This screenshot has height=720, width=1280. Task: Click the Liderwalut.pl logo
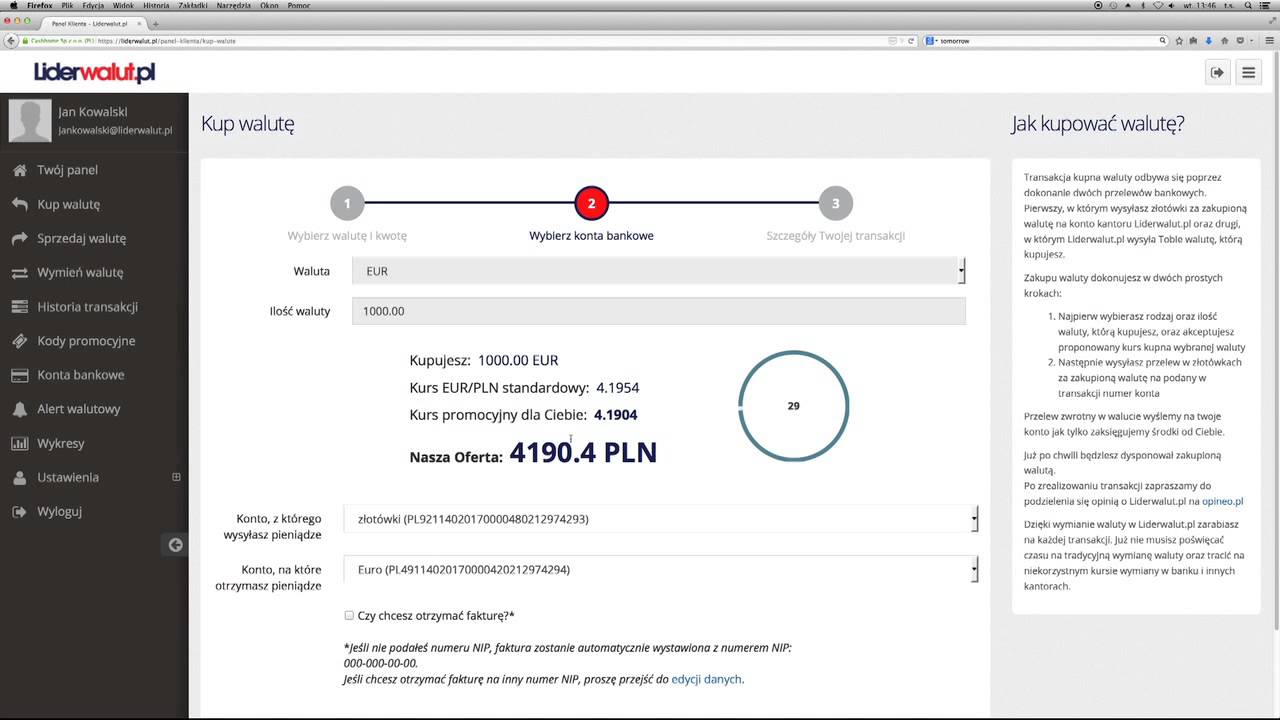pyautogui.click(x=95, y=72)
